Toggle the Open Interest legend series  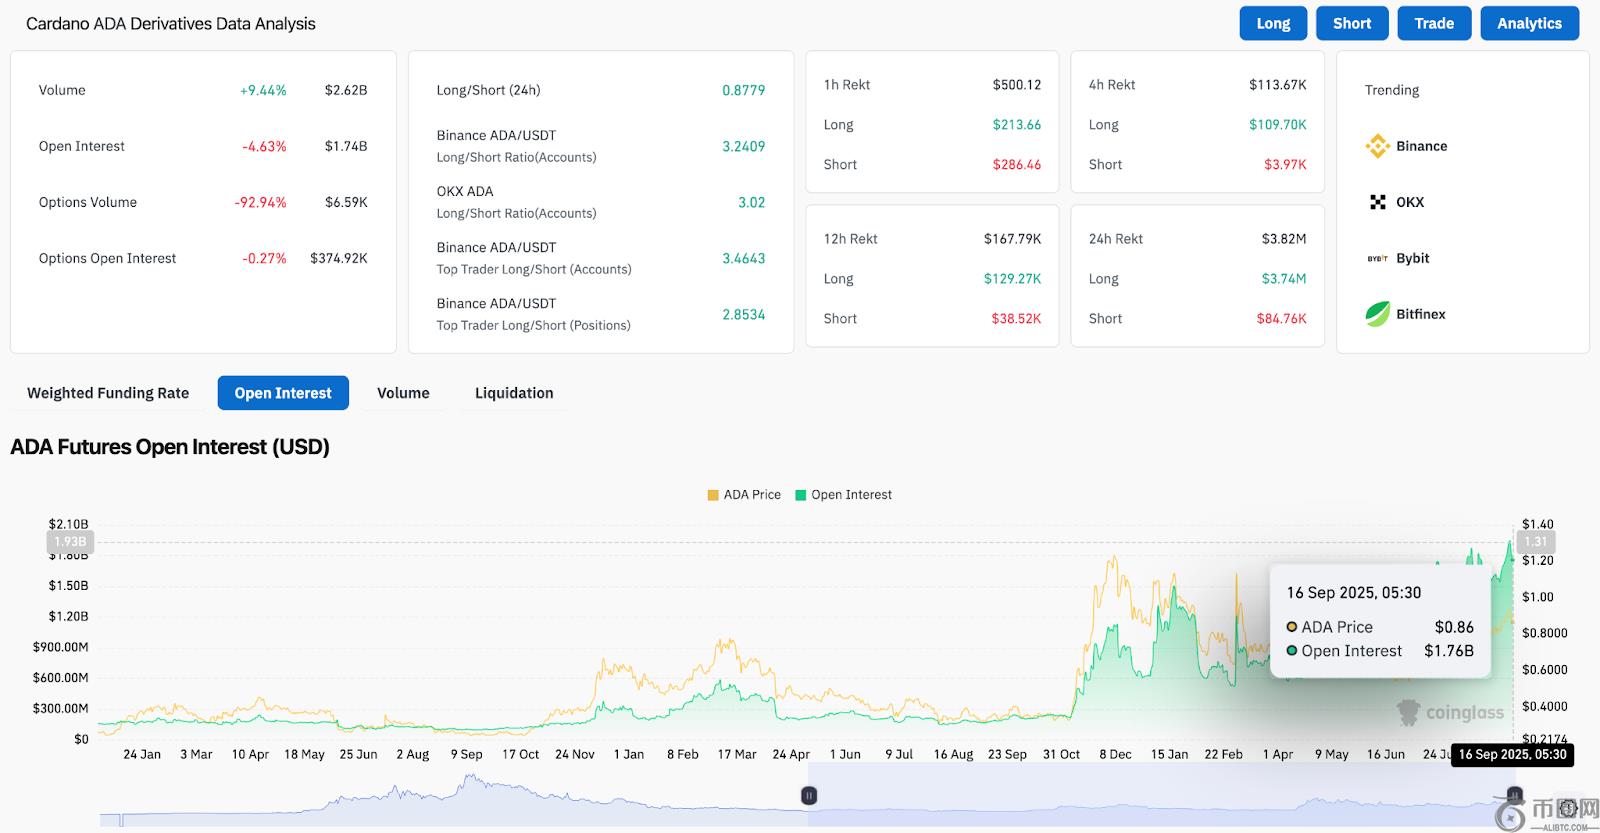pos(843,495)
